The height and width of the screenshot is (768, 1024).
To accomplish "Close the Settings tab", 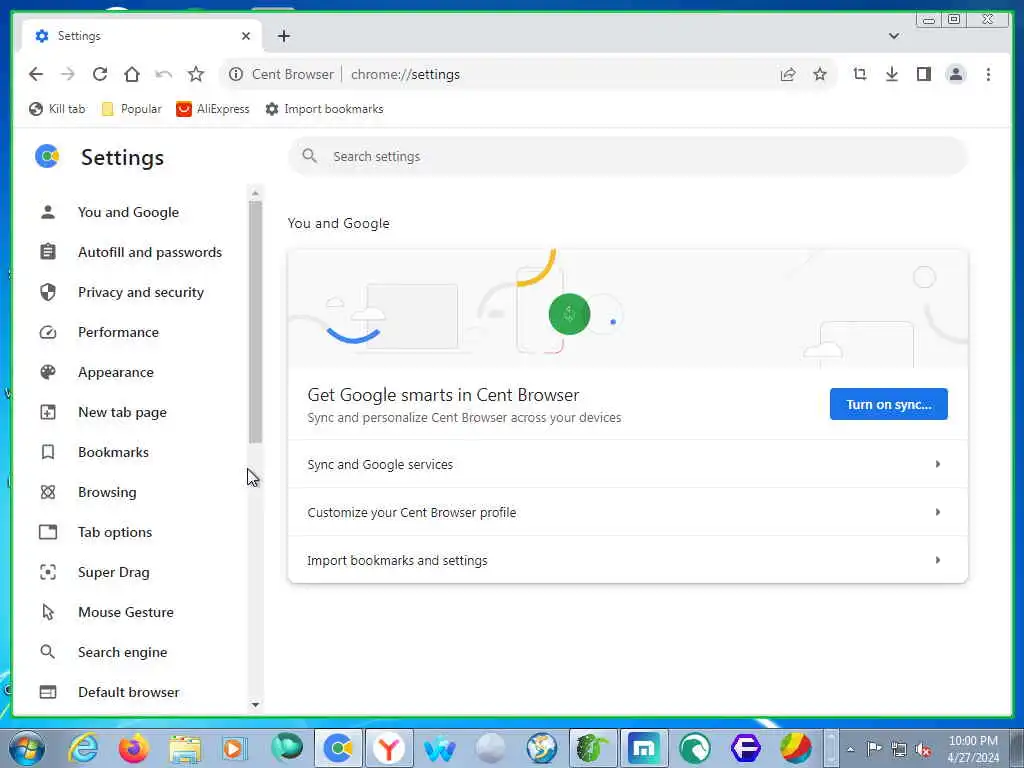I will (x=246, y=36).
